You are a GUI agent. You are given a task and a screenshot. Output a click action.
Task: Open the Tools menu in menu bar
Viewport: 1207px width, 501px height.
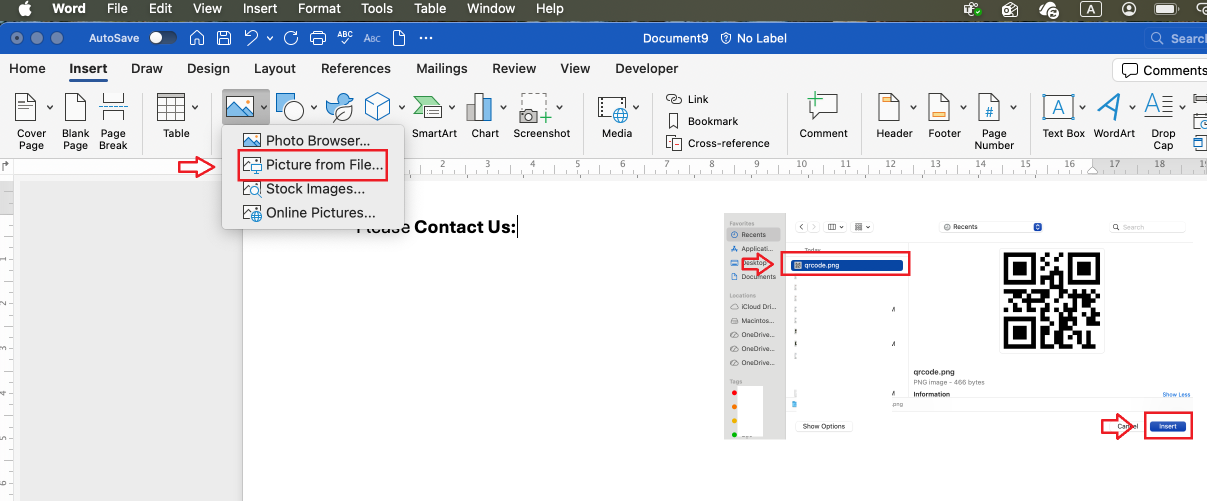click(377, 9)
